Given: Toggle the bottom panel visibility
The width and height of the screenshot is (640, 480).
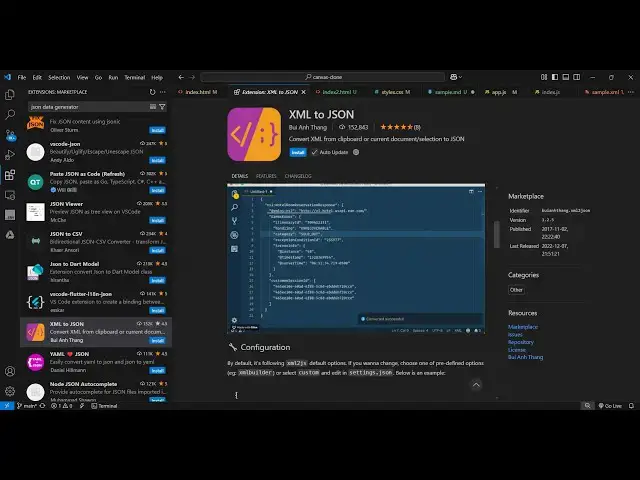Looking at the screenshot, I should pyautogui.click(x=566, y=77).
